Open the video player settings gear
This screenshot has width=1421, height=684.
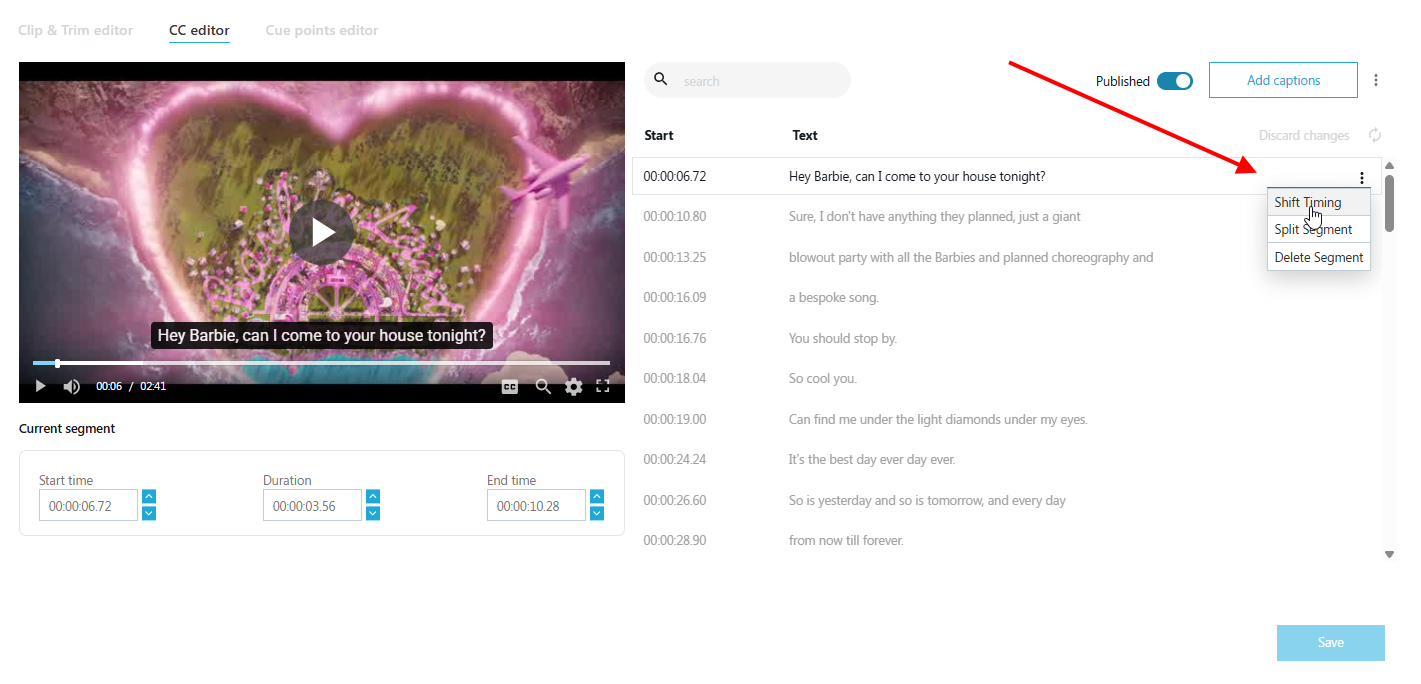tap(573, 386)
